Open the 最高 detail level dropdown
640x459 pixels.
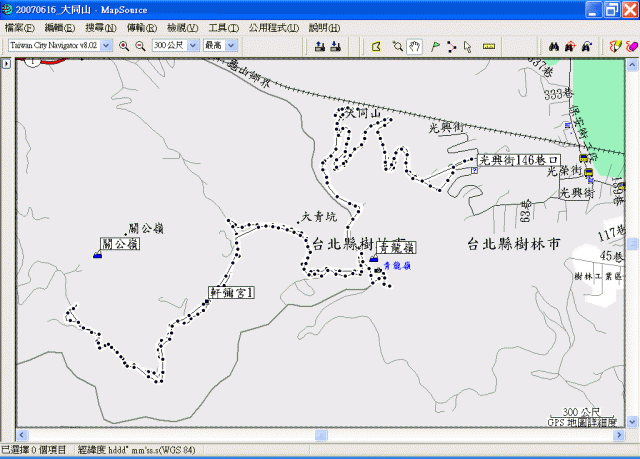[x=231, y=45]
